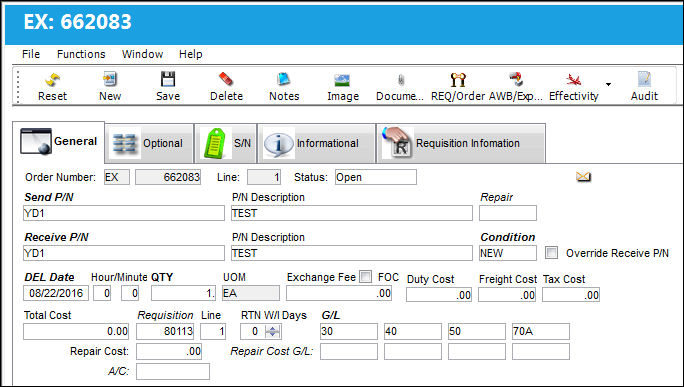Click the order Line number field
684x387 pixels.
[264, 177]
